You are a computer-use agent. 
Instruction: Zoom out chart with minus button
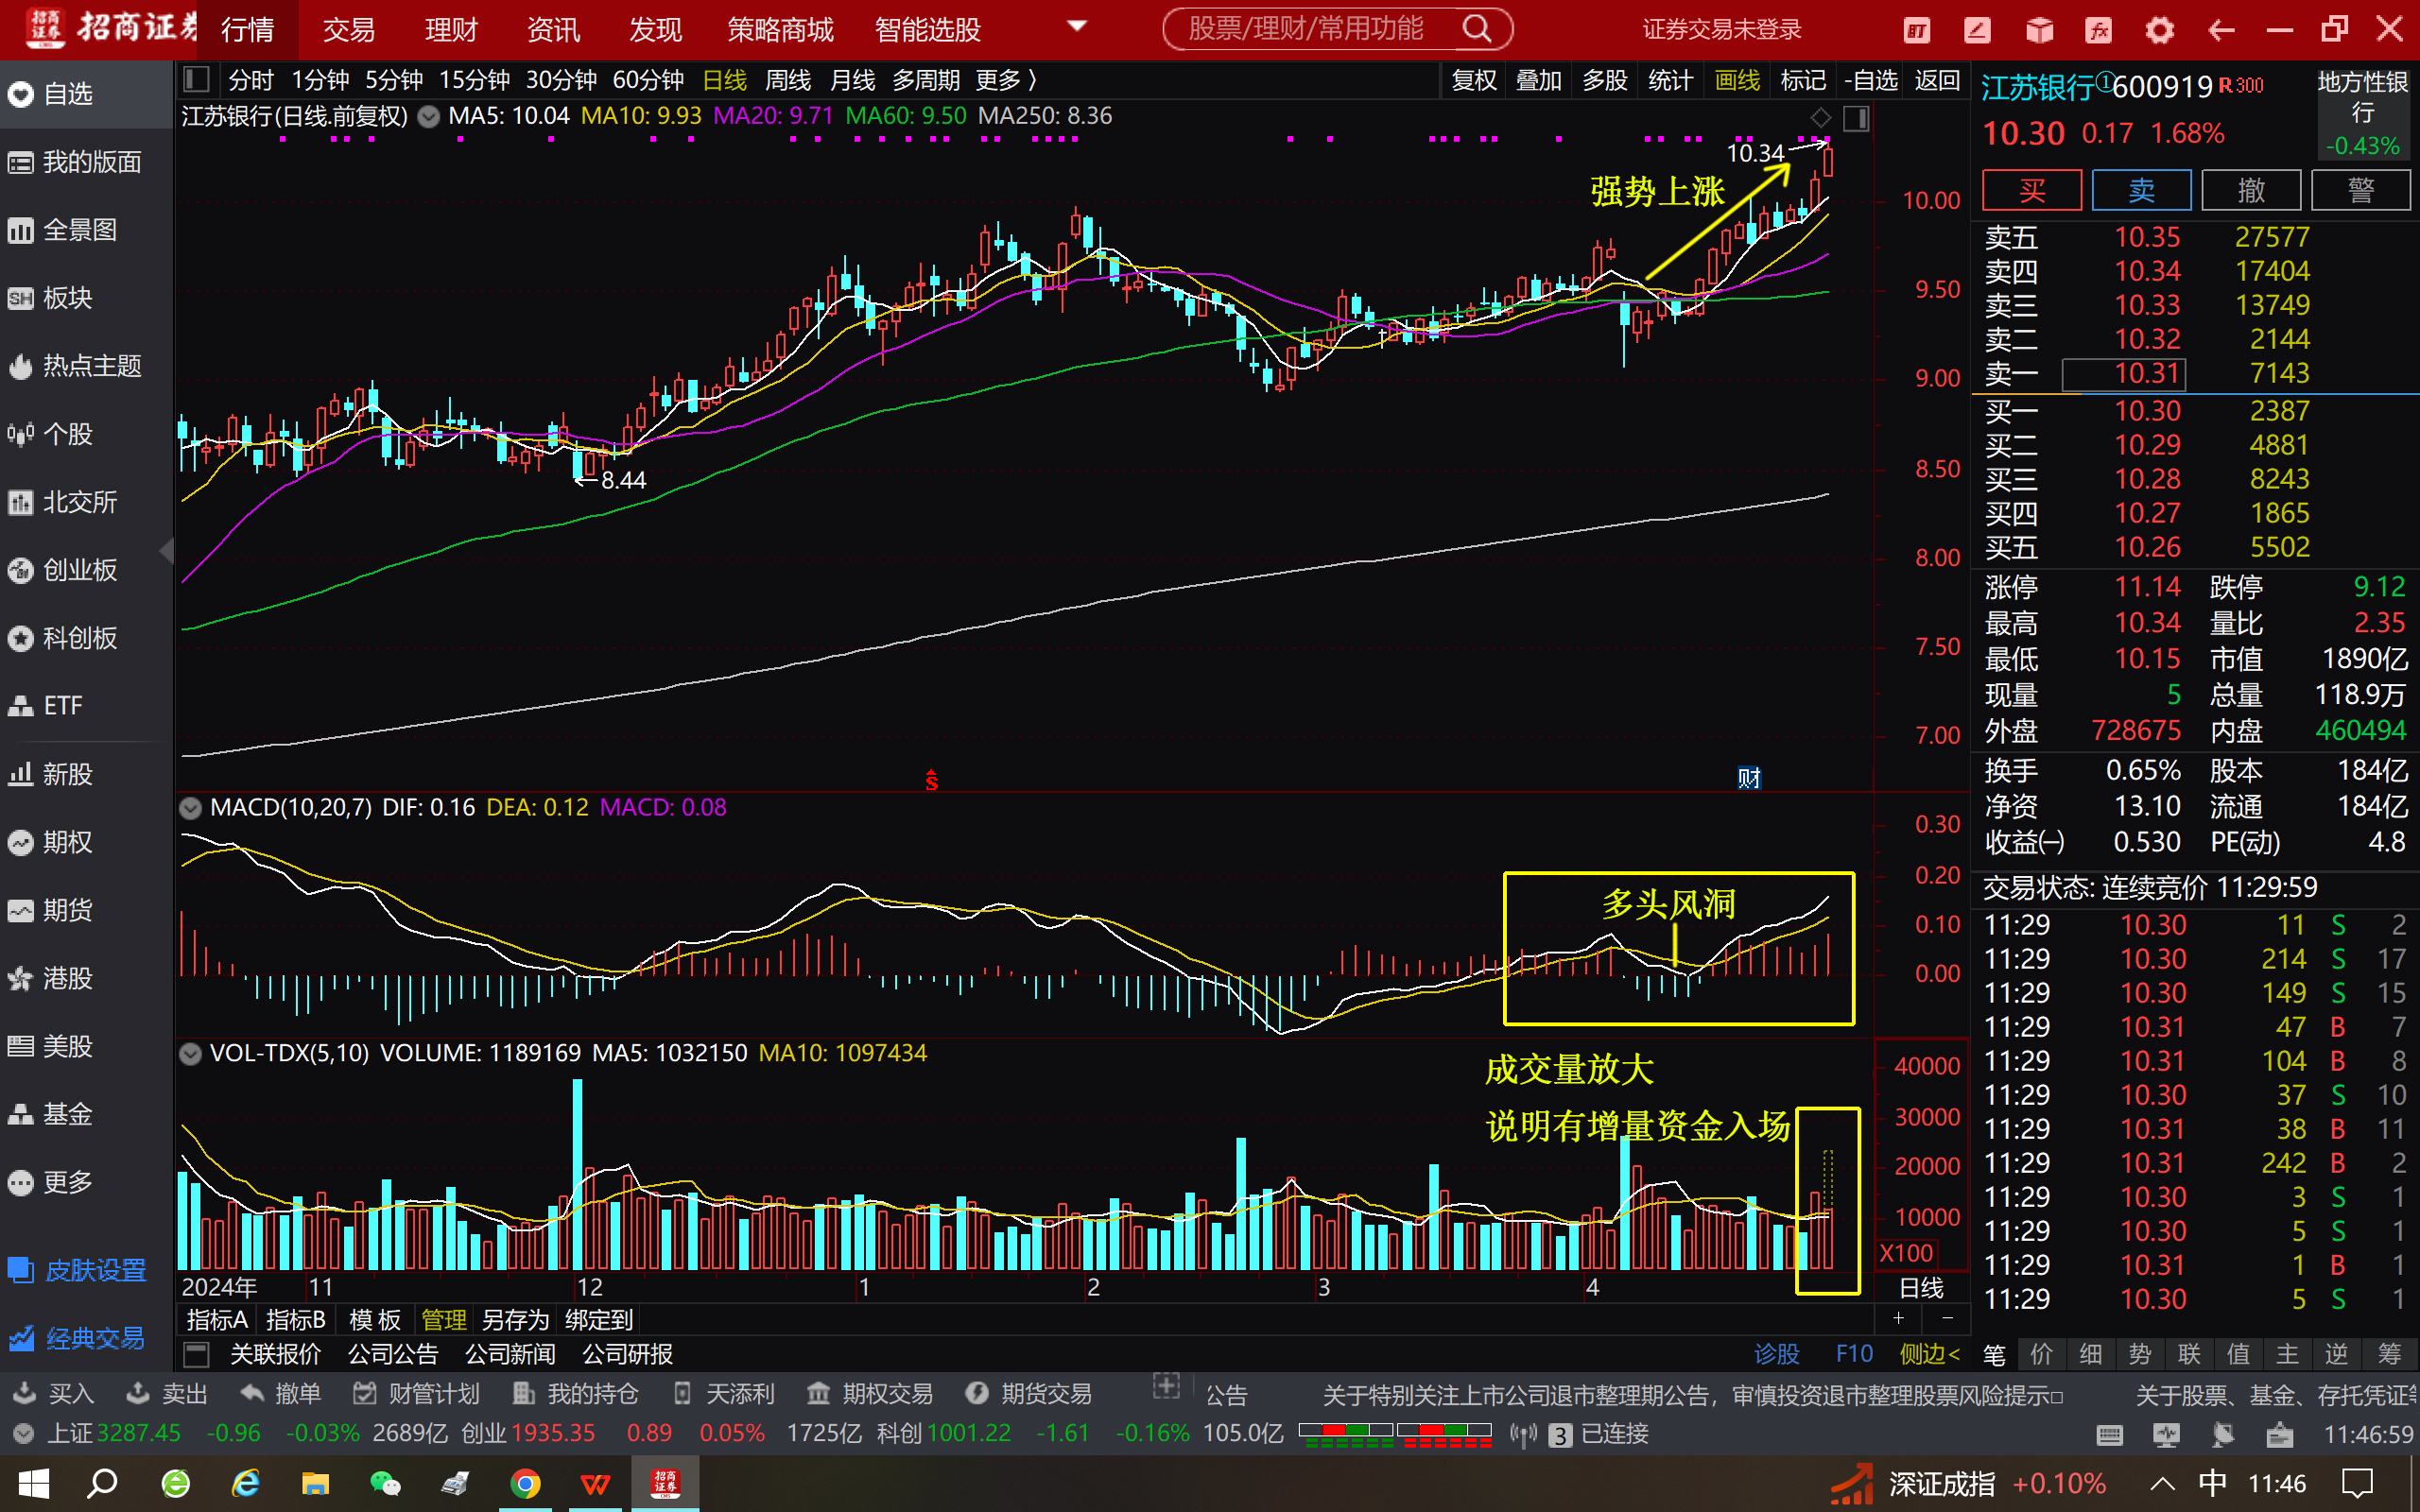[1947, 1318]
